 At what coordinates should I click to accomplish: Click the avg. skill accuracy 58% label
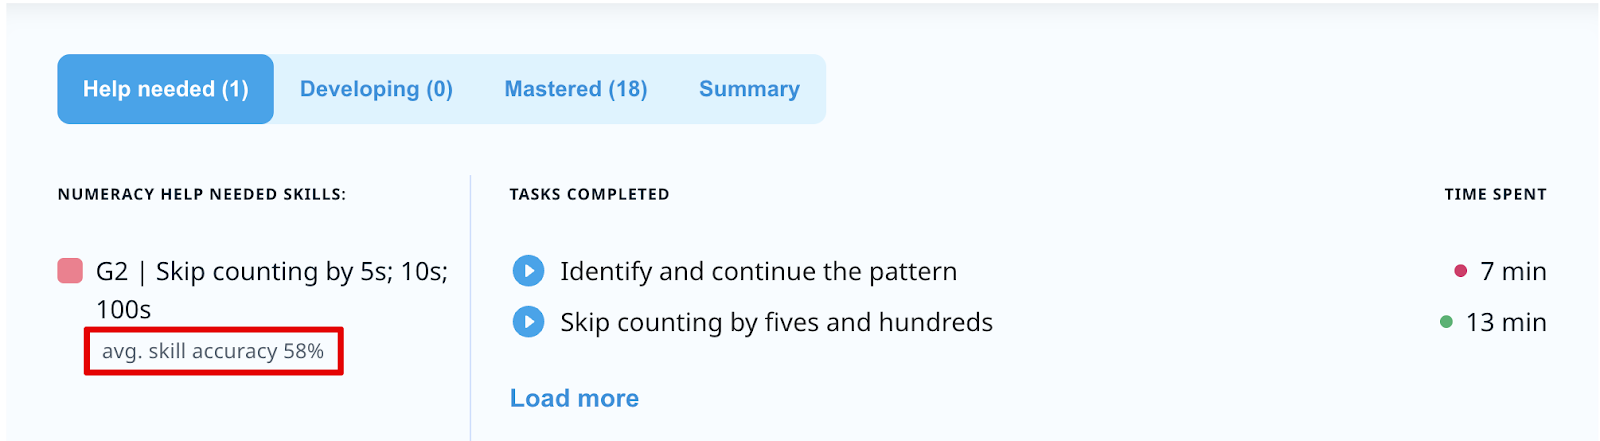(x=213, y=351)
